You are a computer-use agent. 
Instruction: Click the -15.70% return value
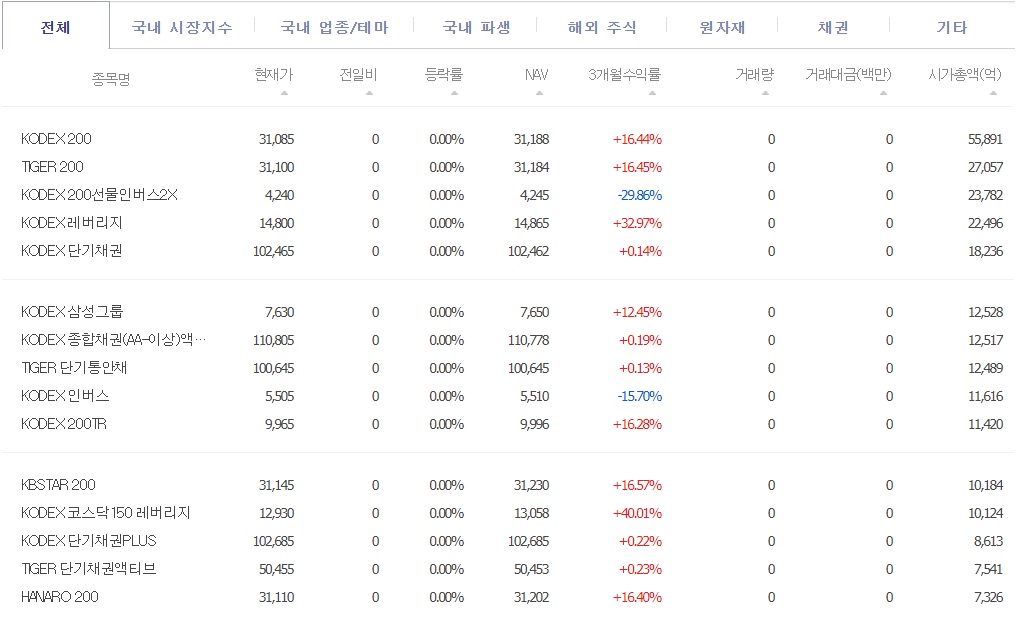tap(640, 396)
